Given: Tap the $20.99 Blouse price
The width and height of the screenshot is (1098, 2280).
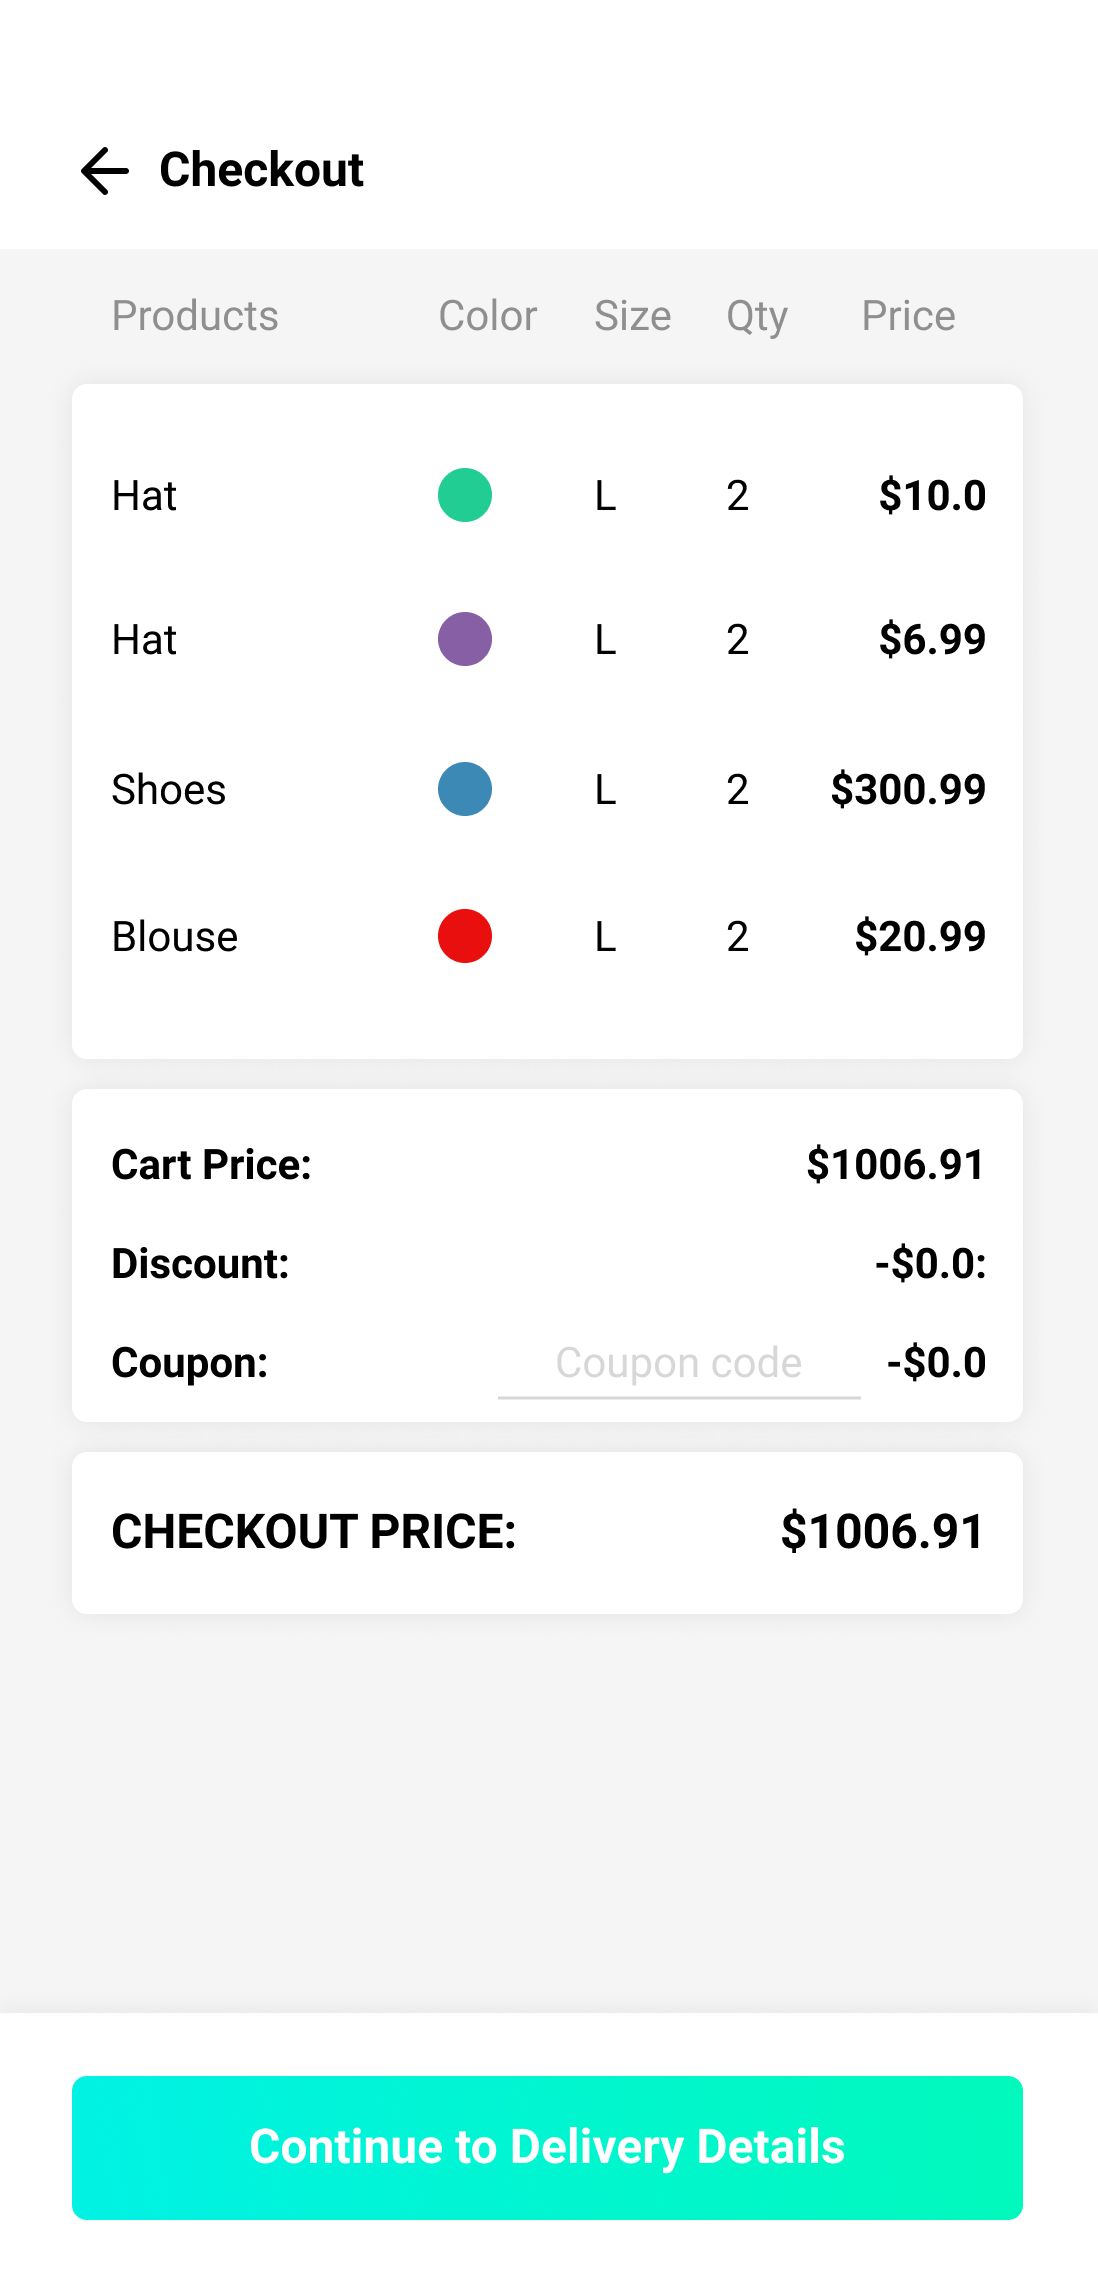Looking at the screenshot, I should coord(920,936).
